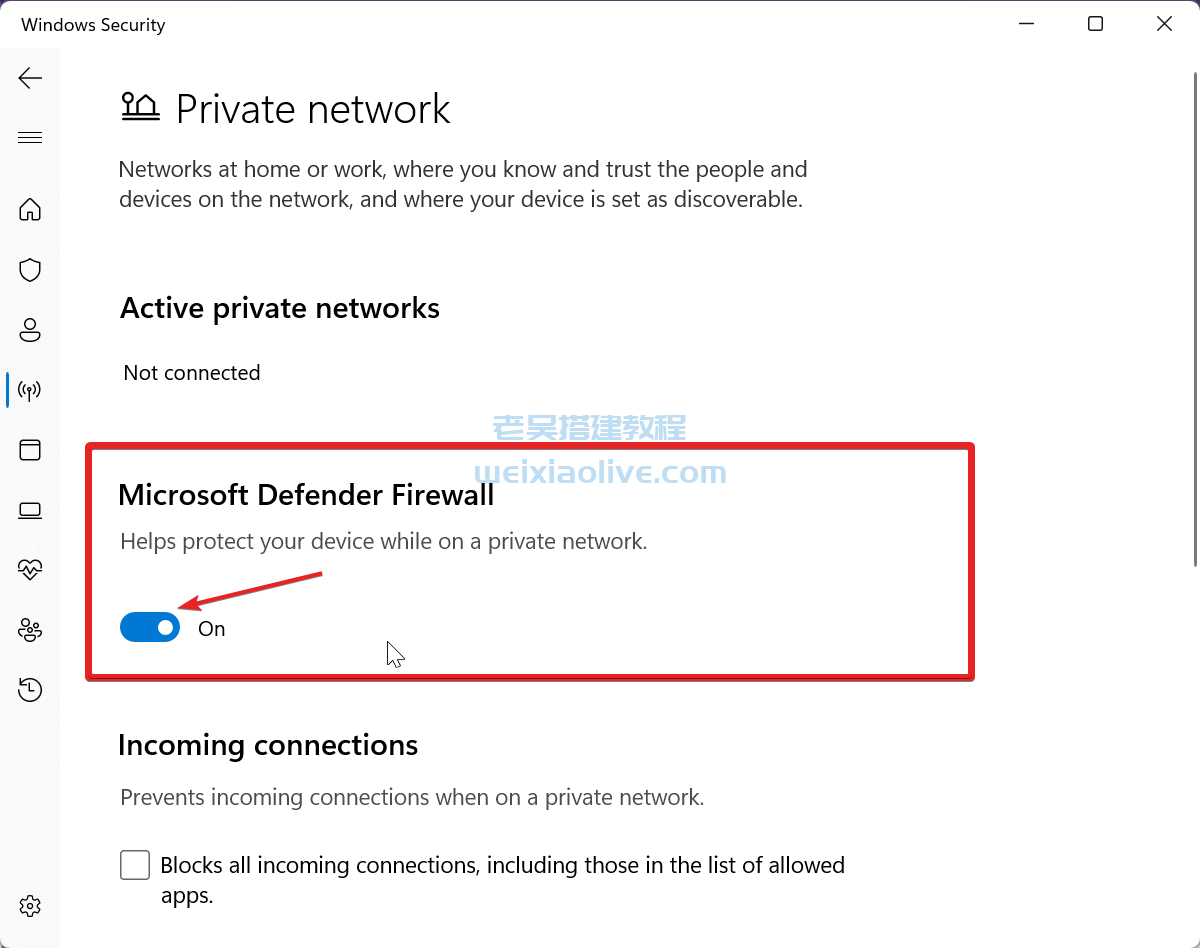
Task: Maximize the Windows Security window
Action: (x=1095, y=23)
